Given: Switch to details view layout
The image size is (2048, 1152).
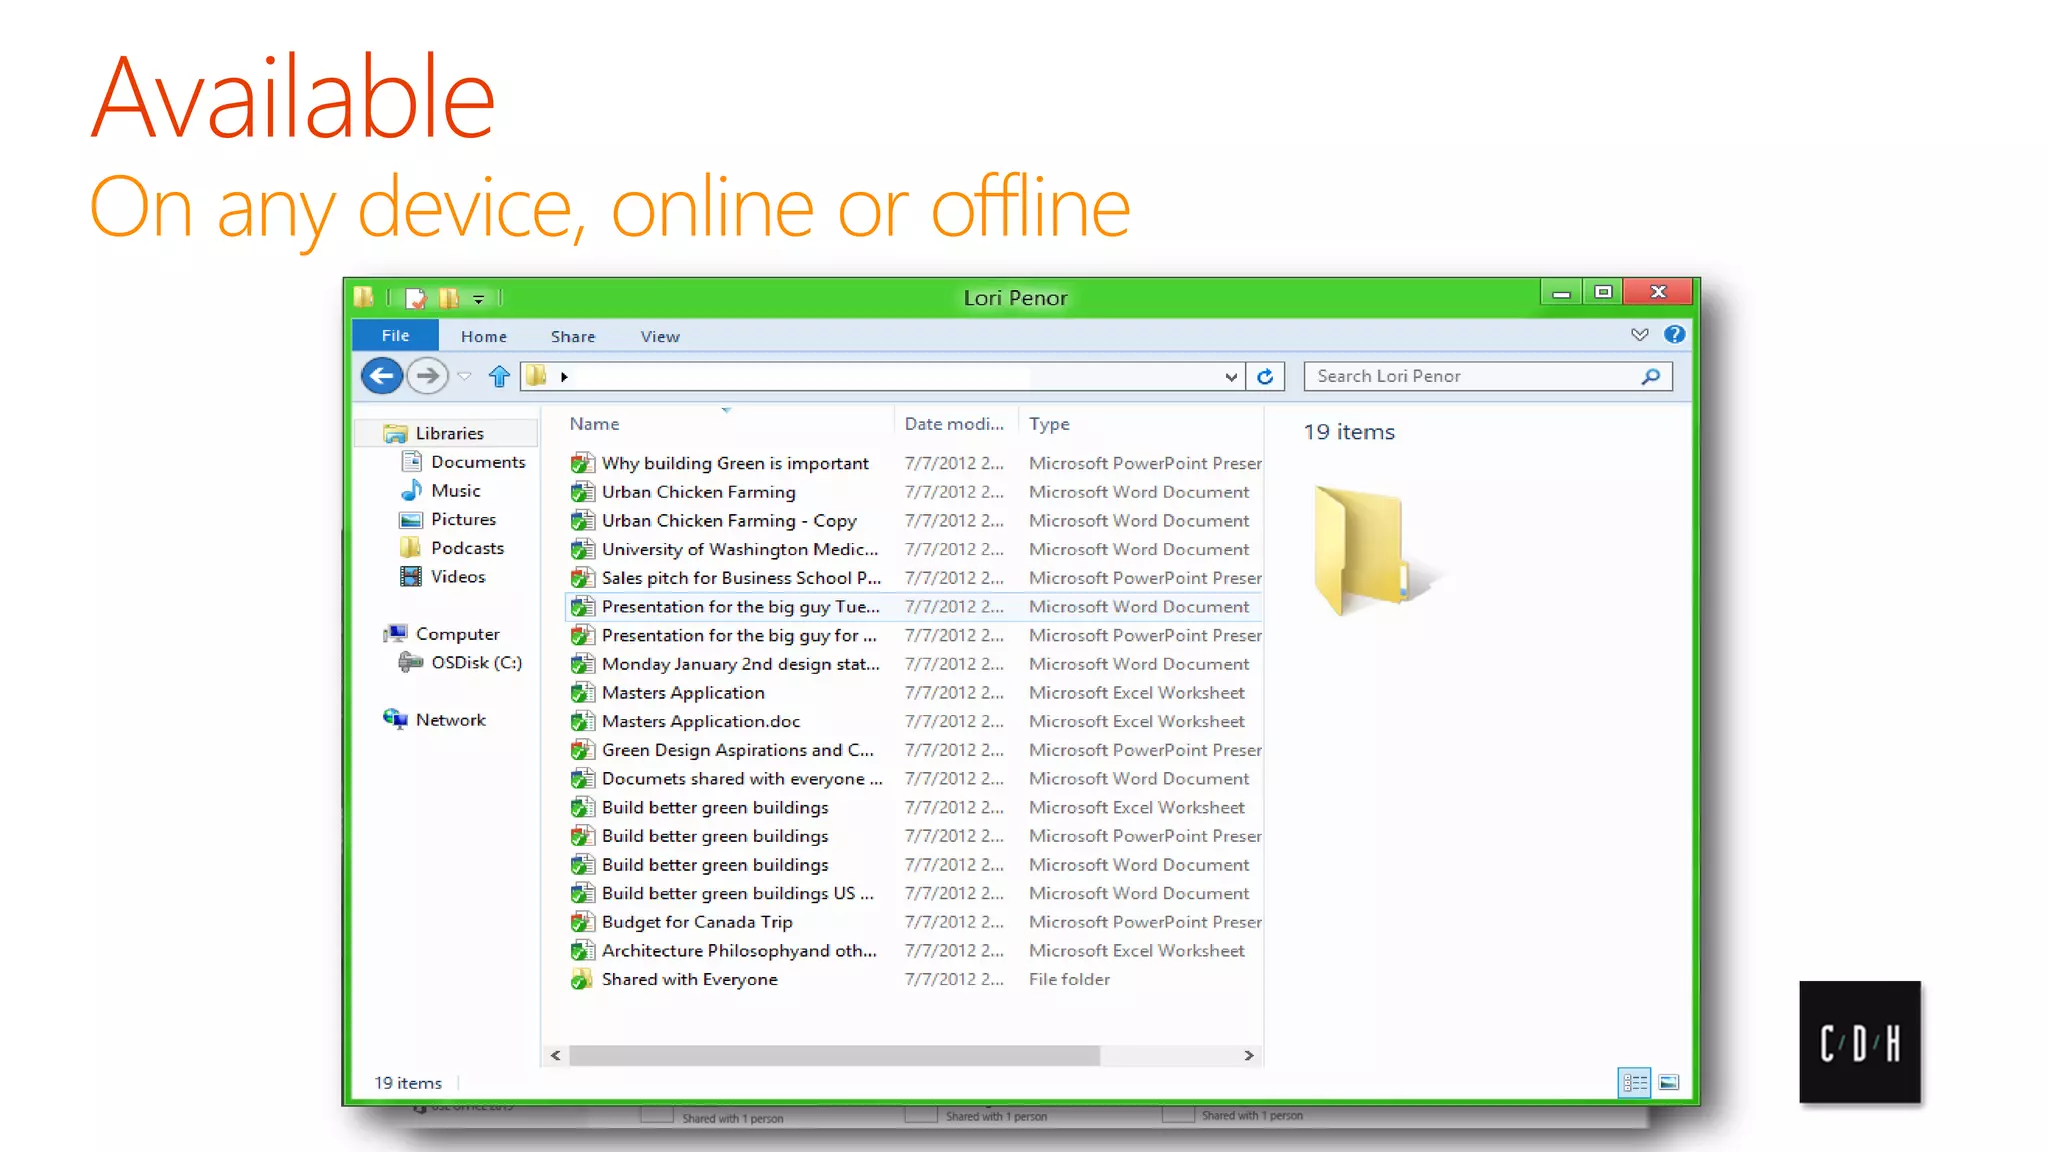Looking at the screenshot, I should click(x=1634, y=1082).
